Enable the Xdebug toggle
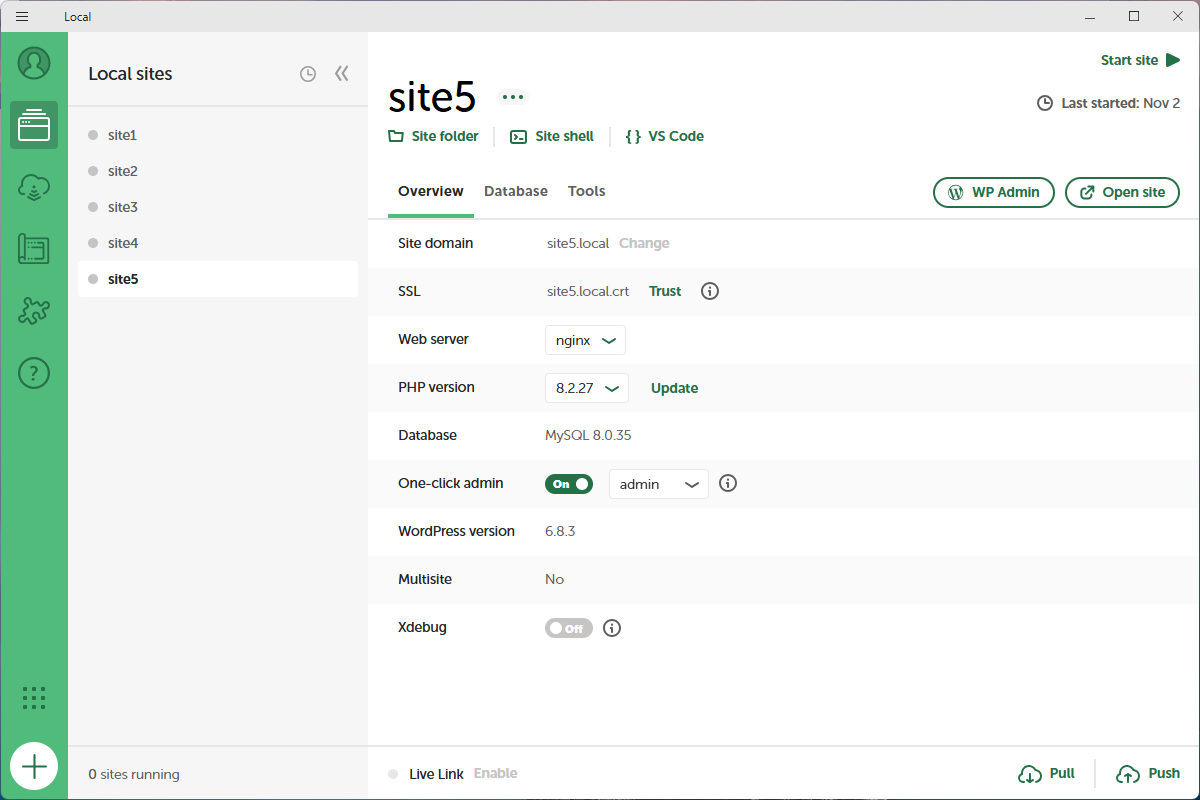 568,628
